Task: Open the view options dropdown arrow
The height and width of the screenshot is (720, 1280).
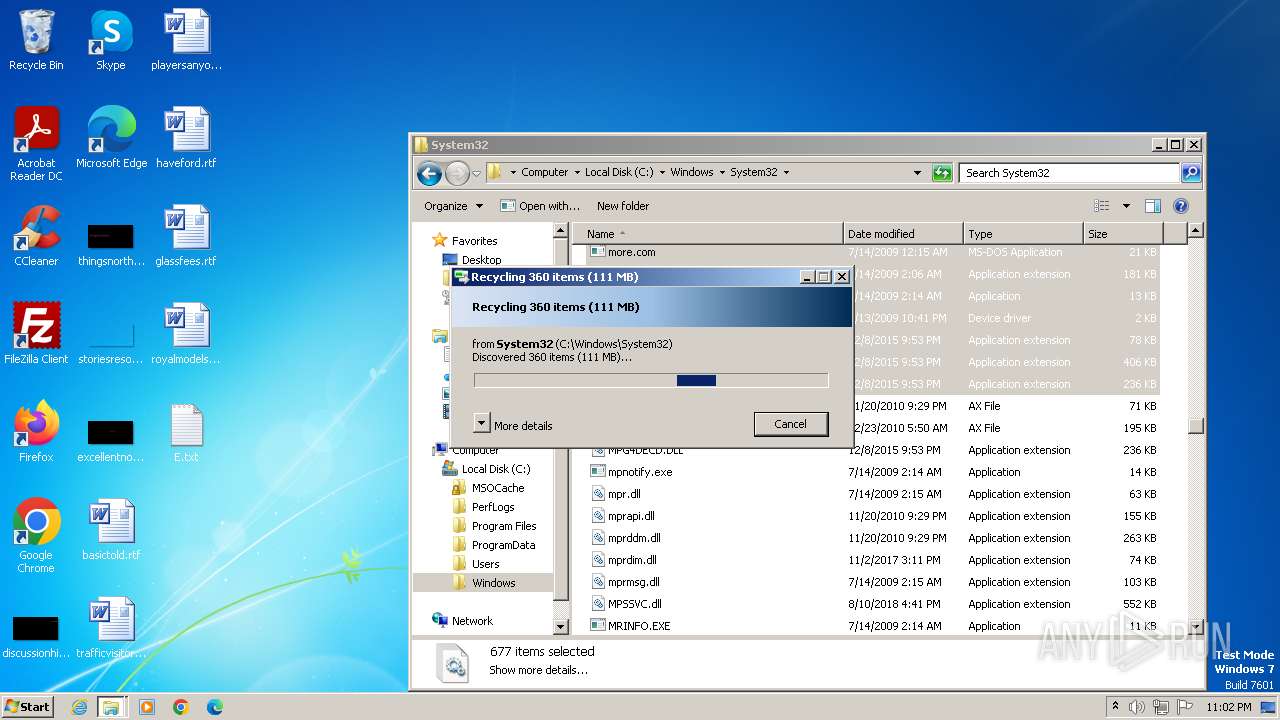Action: tap(1126, 206)
